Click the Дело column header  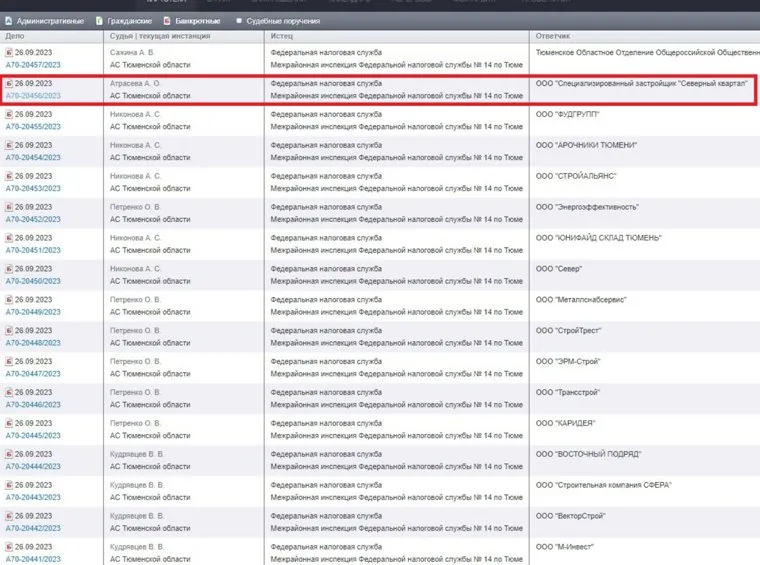pyautogui.click(x=16, y=36)
